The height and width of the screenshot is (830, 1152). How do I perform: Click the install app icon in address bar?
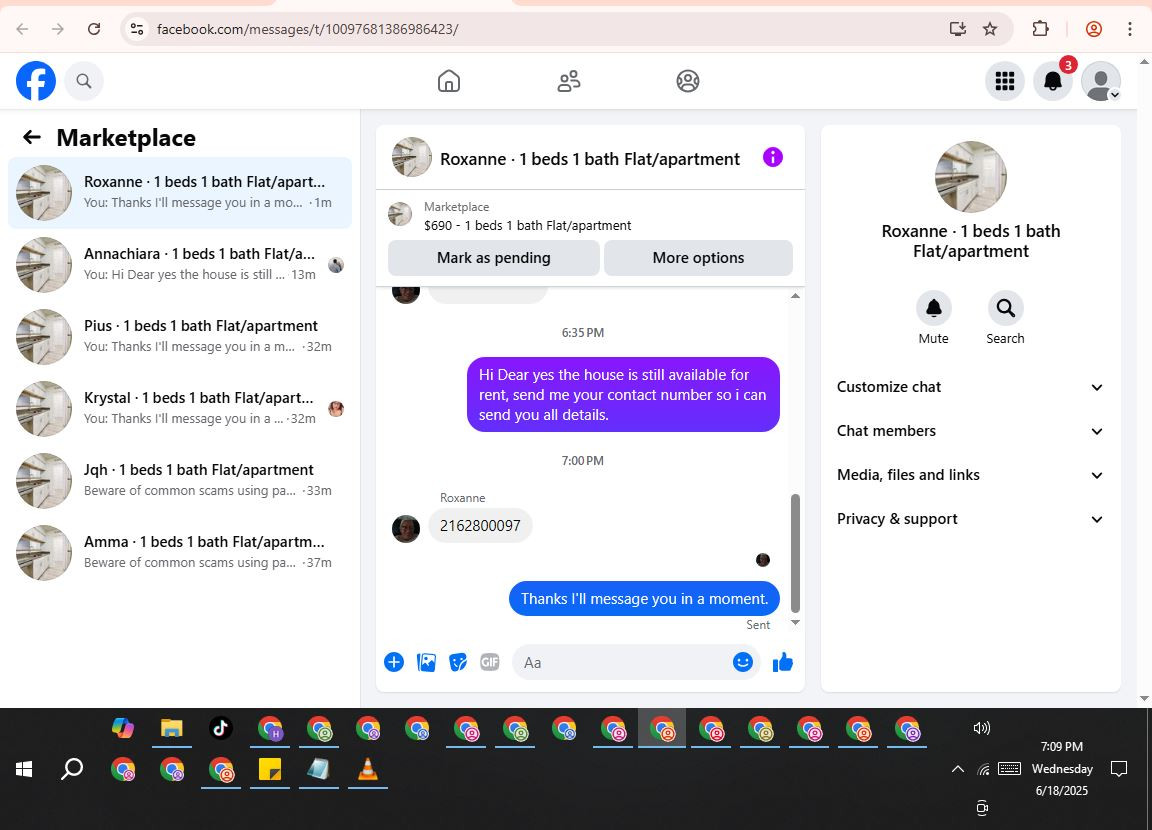(x=957, y=29)
